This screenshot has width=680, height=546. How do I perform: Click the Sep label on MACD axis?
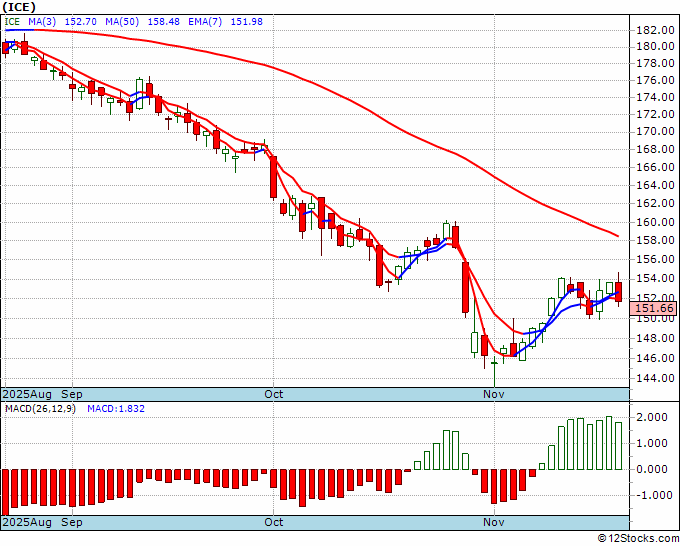click(x=72, y=522)
